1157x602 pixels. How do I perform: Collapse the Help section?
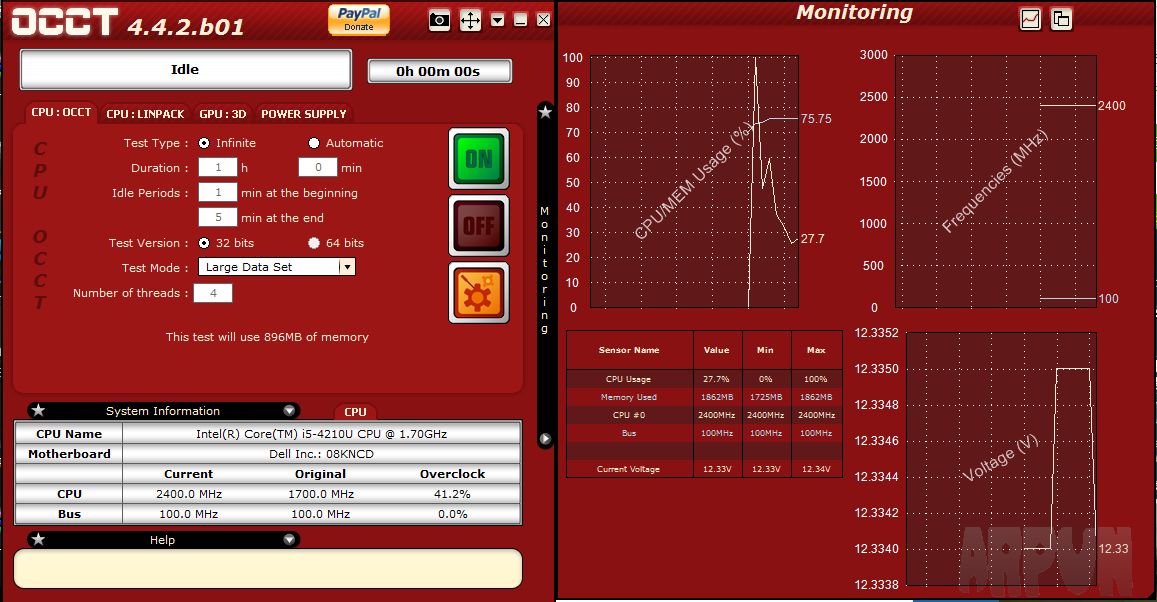pyautogui.click(x=289, y=539)
